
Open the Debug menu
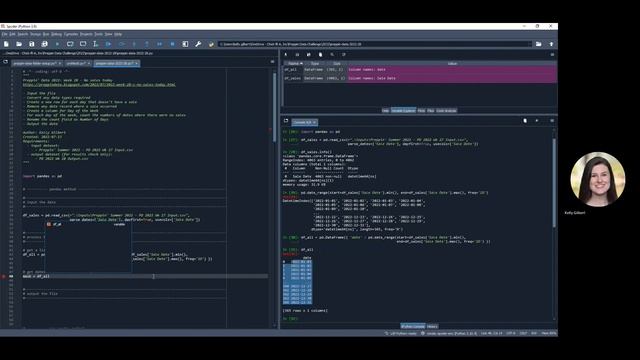coord(56,34)
